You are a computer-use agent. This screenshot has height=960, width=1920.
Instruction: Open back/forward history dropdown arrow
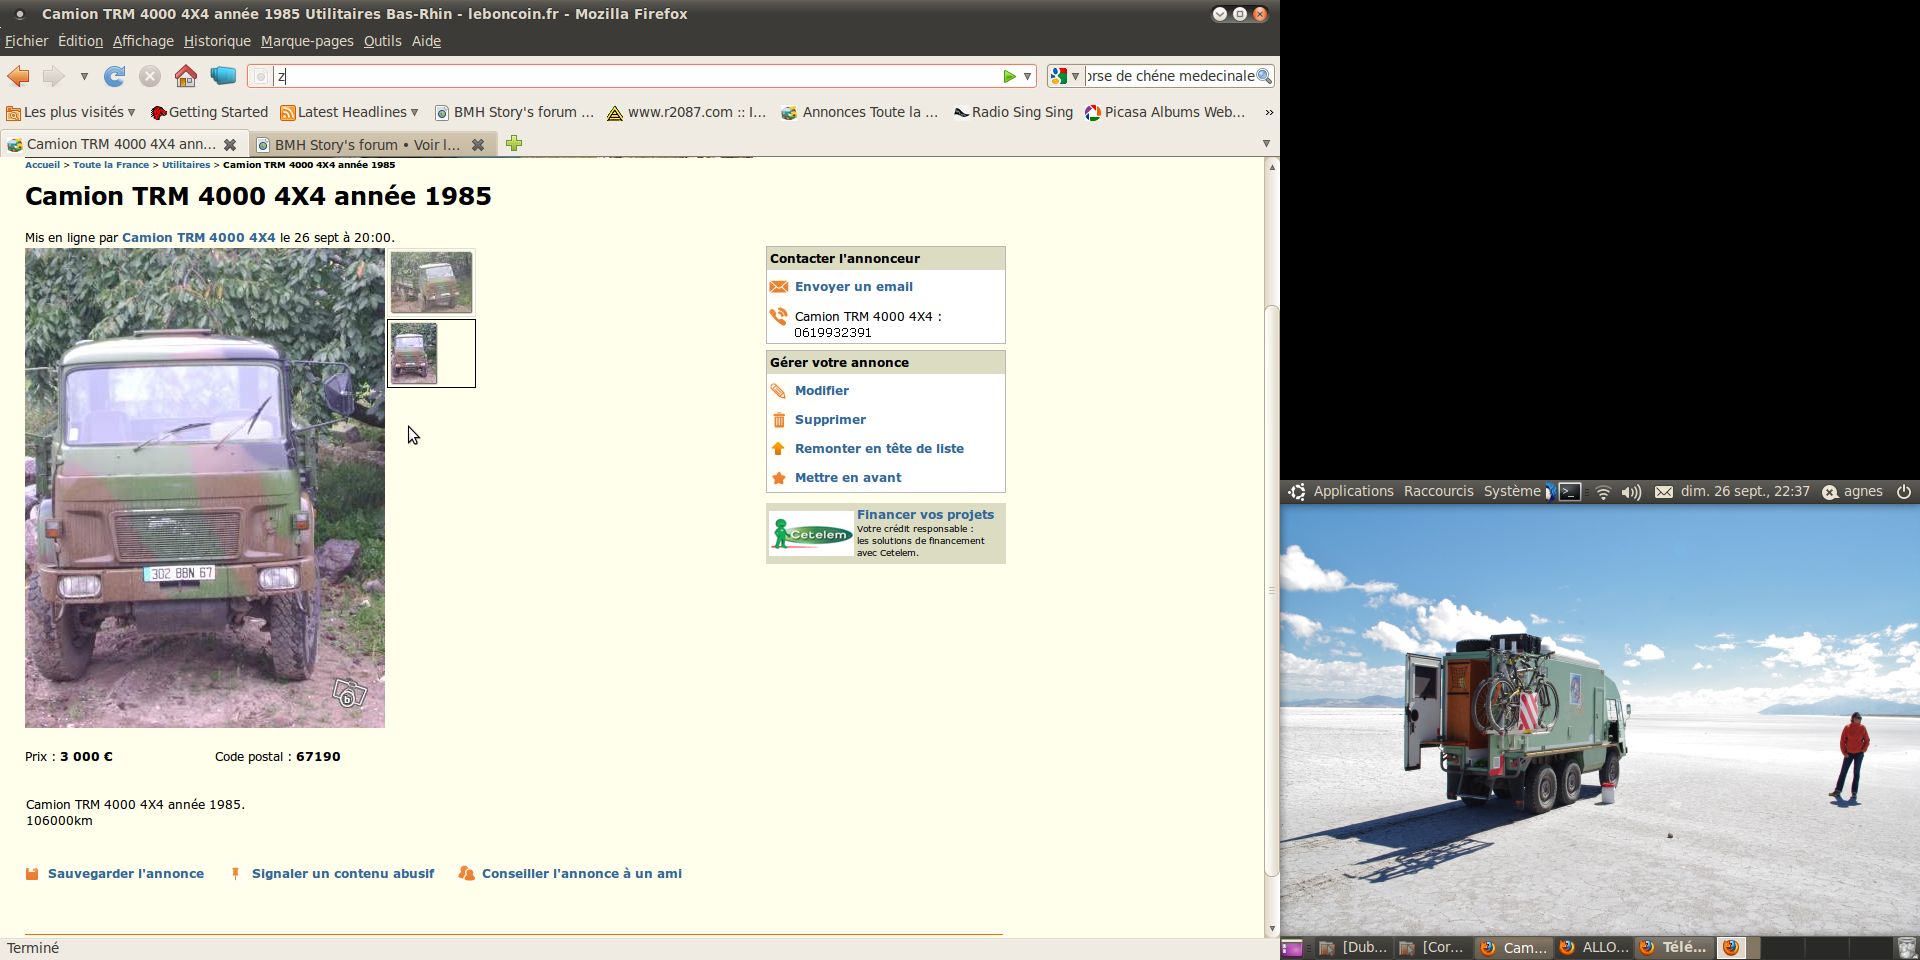click(84, 76)
